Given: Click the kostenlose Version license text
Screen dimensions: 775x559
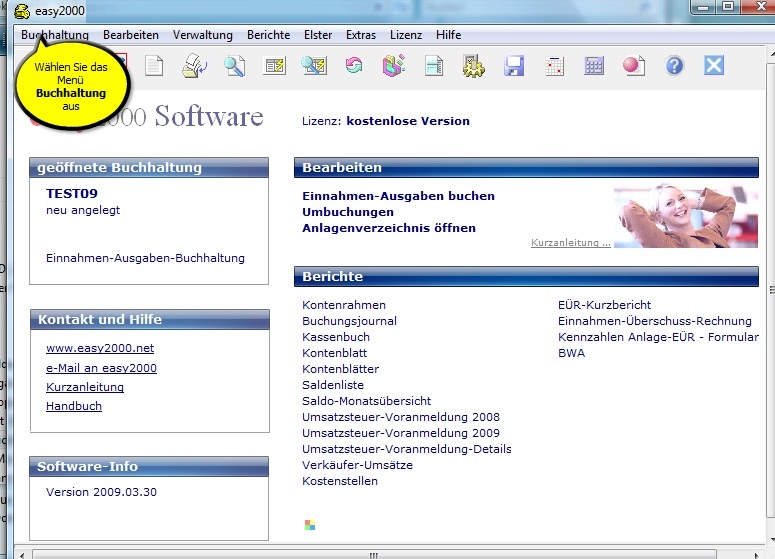Looking at the screenshot, I should pyautogui.click(x=408, y=121).
